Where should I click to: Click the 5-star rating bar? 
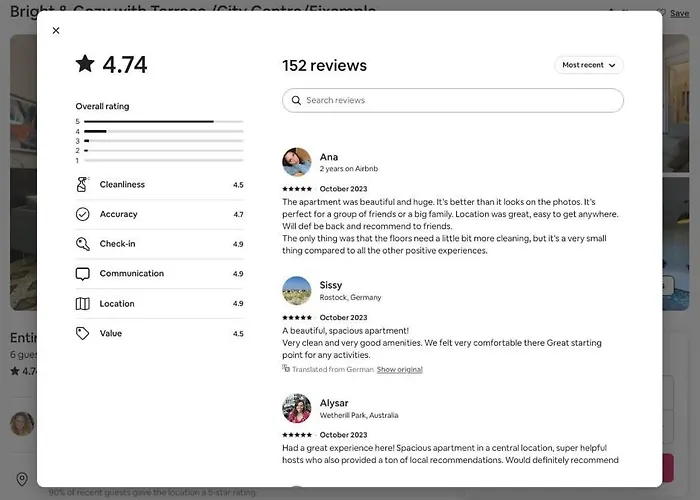tap(163, 121)
